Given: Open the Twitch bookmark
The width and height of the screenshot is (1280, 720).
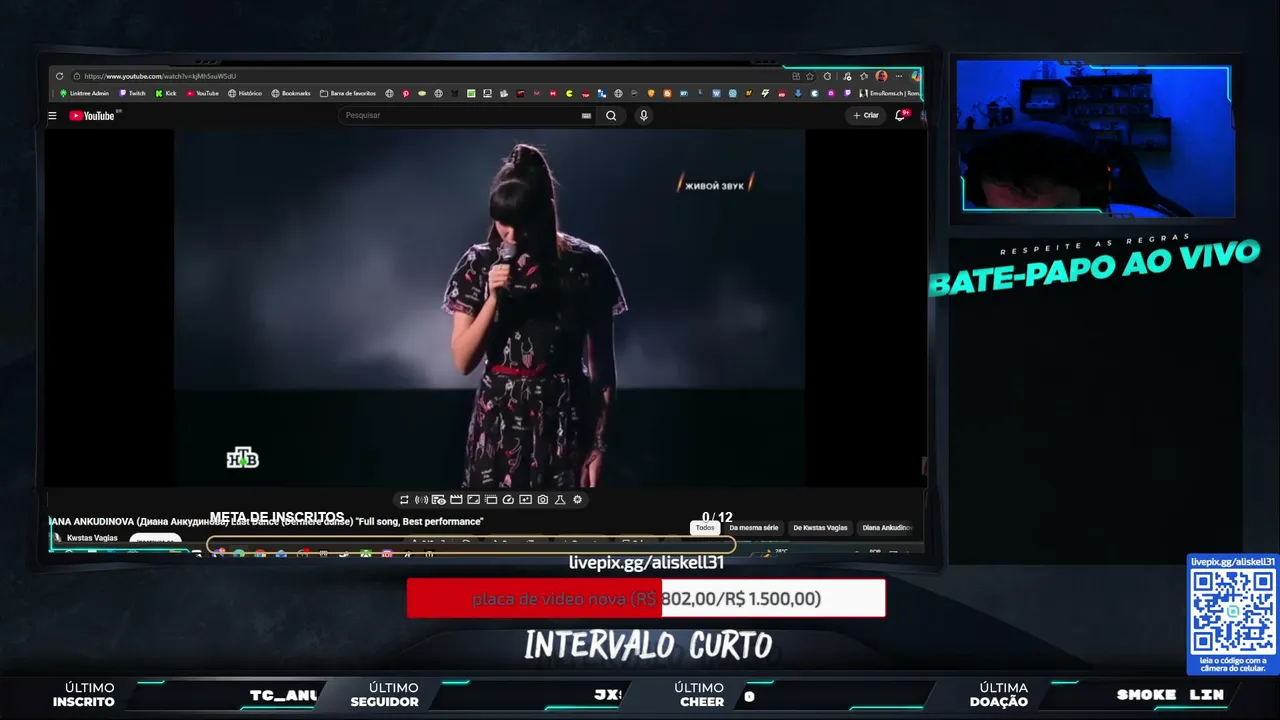Looking at the screenshot, I should click(132, 93).
